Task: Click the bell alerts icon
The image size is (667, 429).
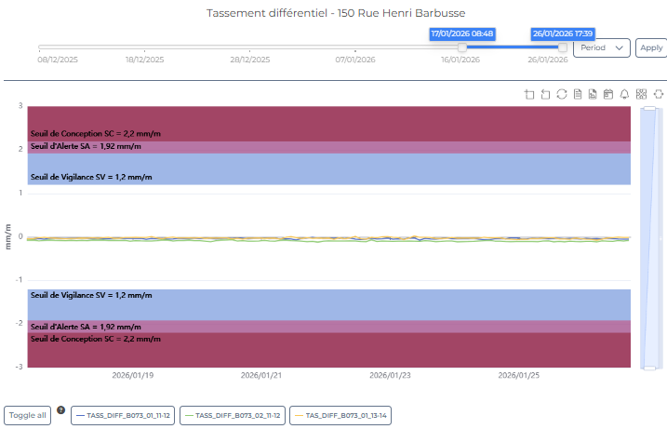Action: (625, 95)
